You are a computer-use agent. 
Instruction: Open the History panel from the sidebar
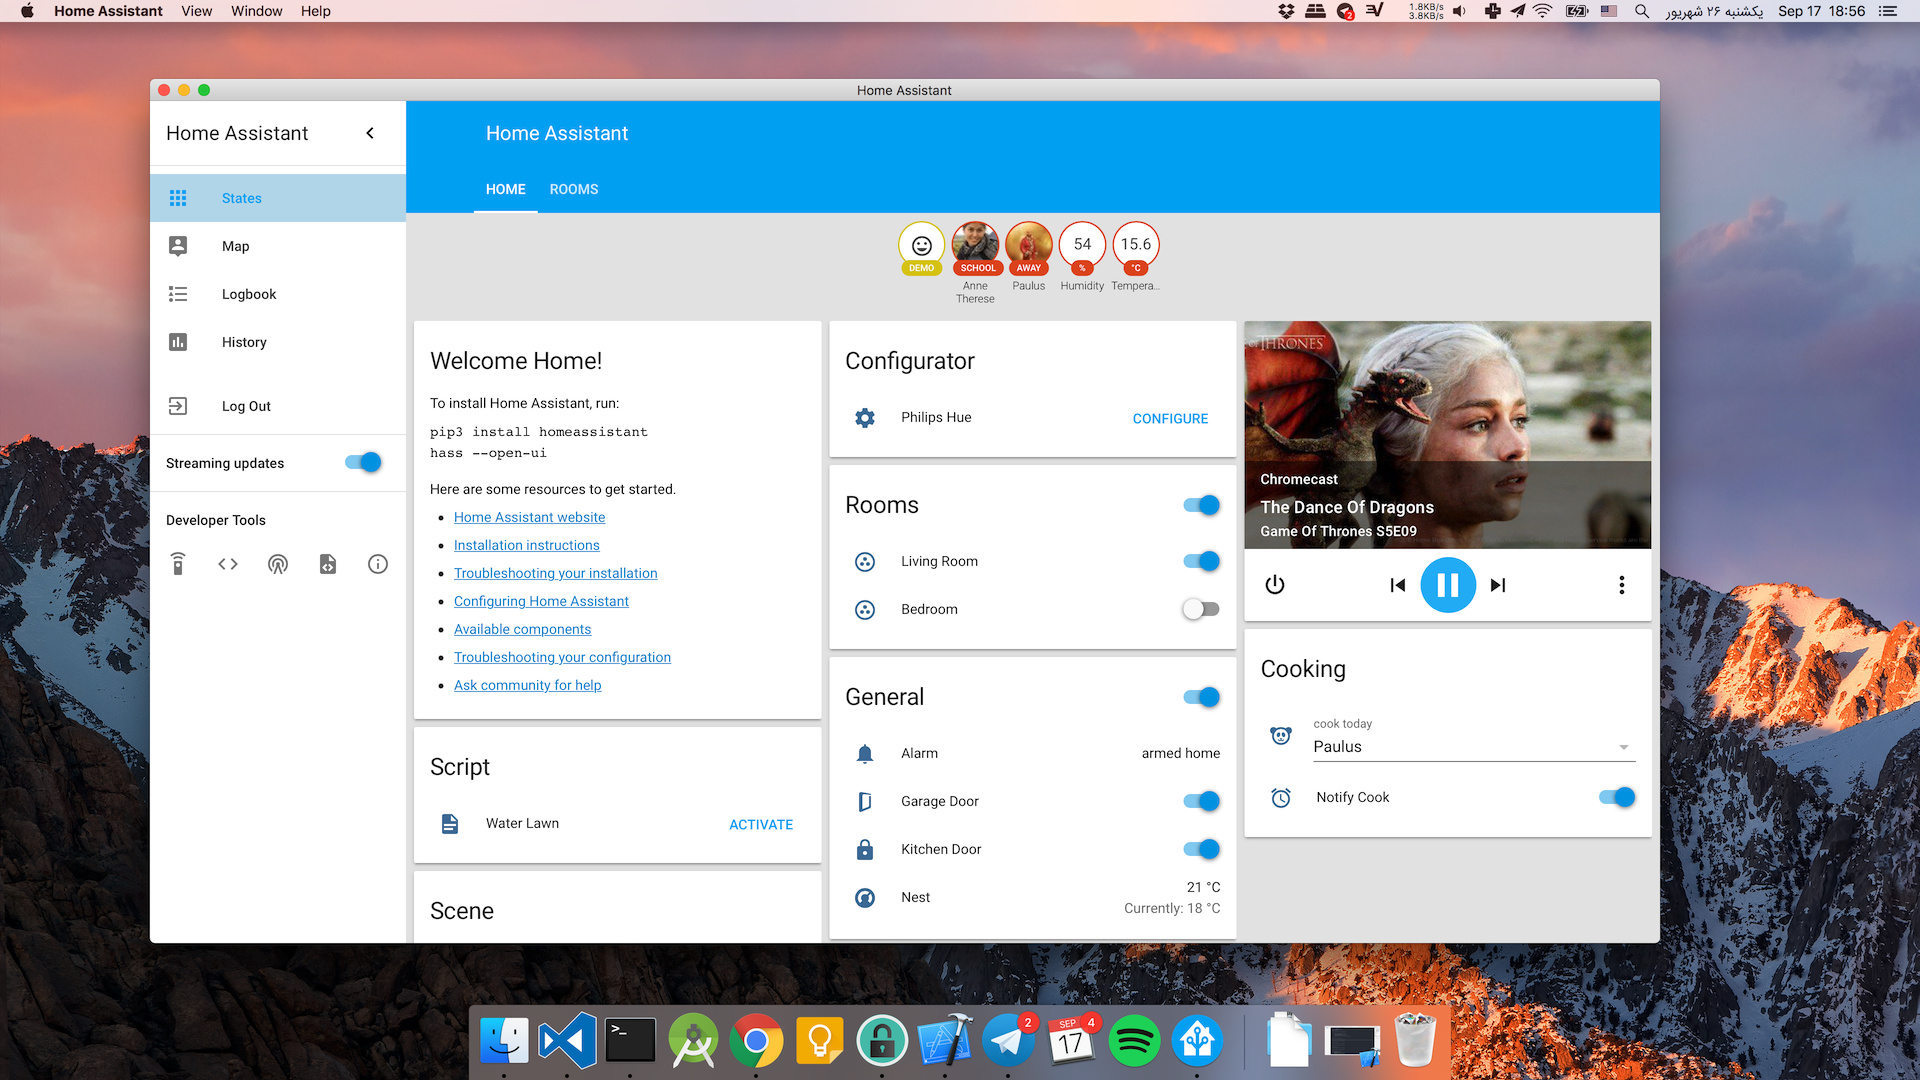coord(243,342)
